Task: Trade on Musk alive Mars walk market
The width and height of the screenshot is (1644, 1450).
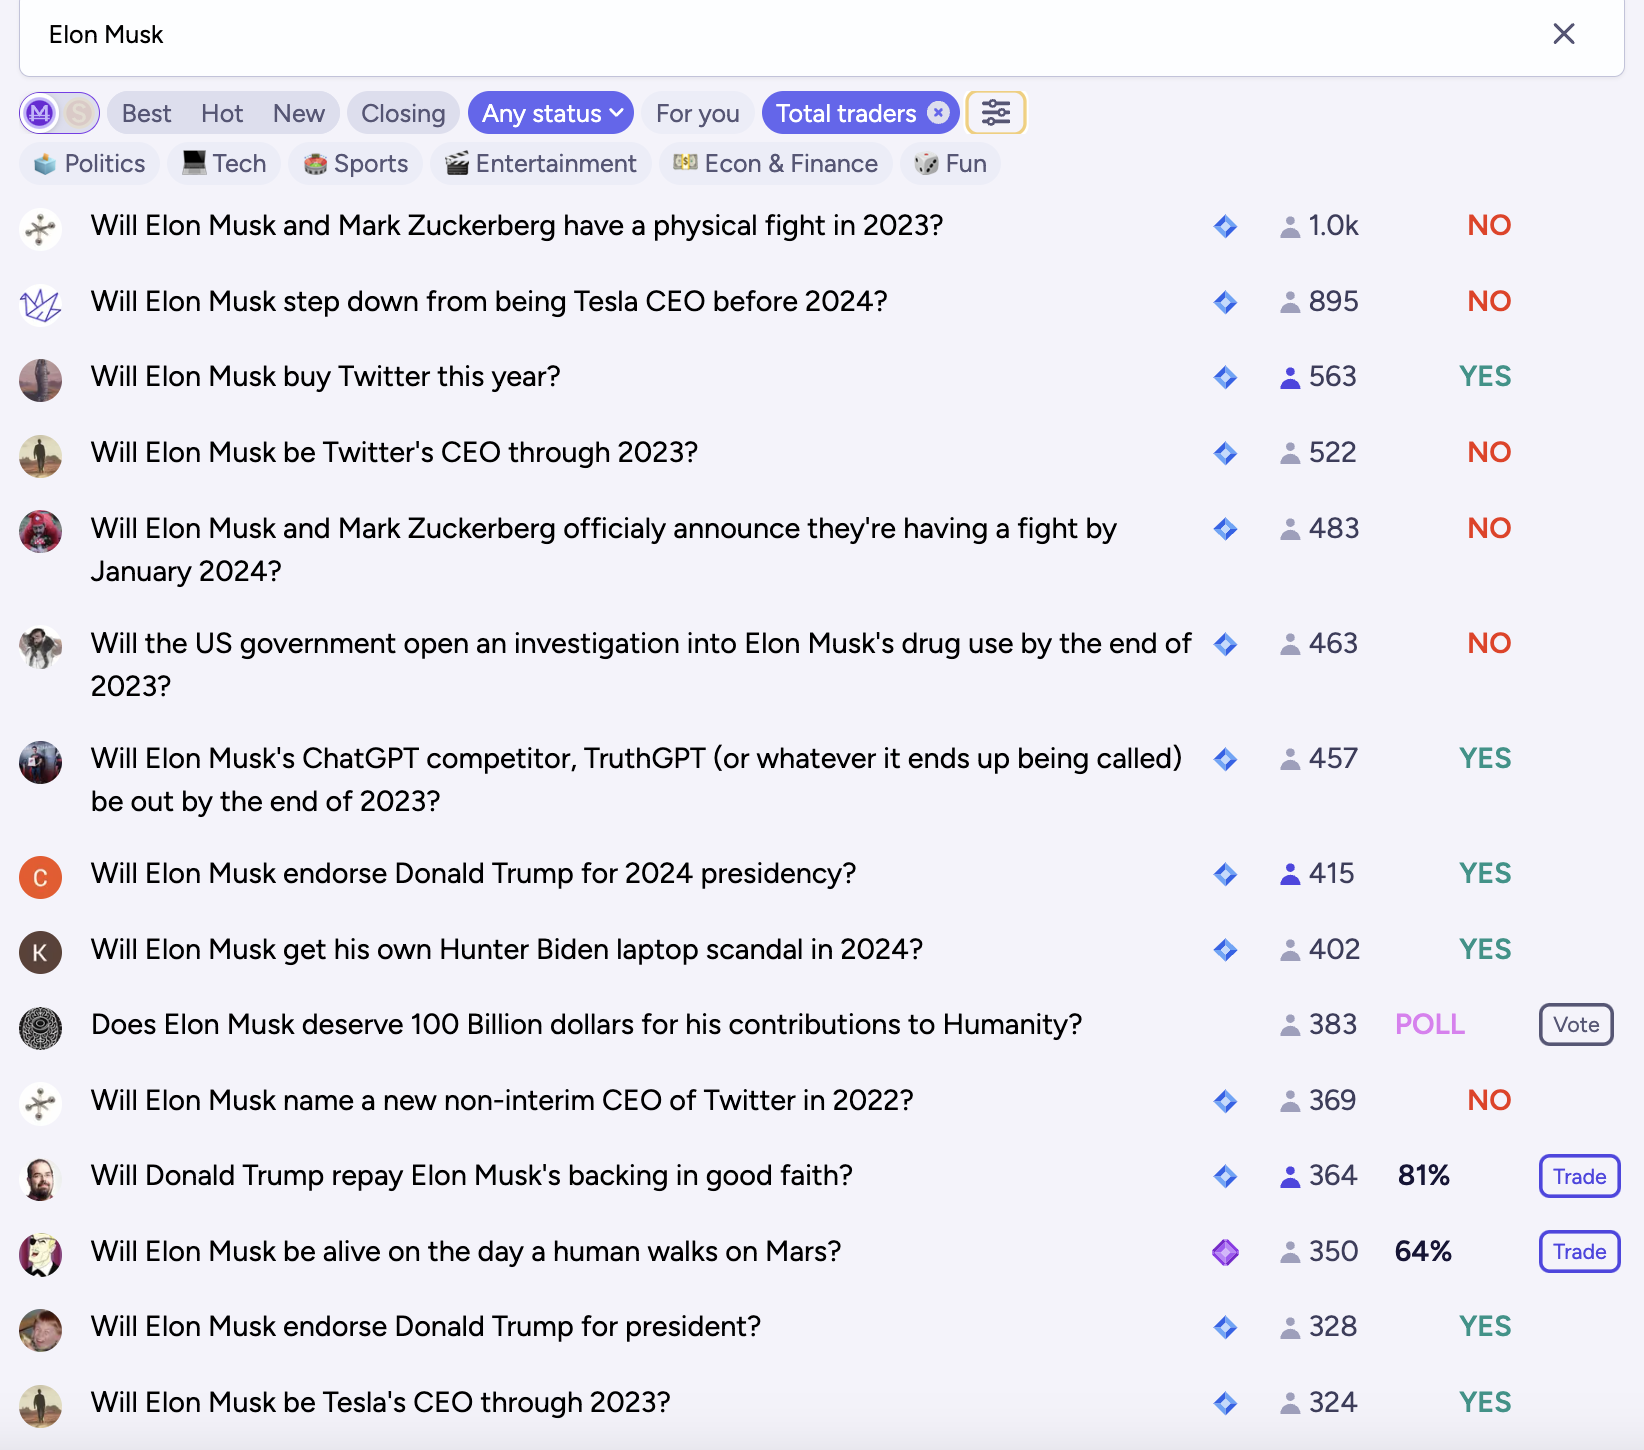Action: coord(1579,1251)
